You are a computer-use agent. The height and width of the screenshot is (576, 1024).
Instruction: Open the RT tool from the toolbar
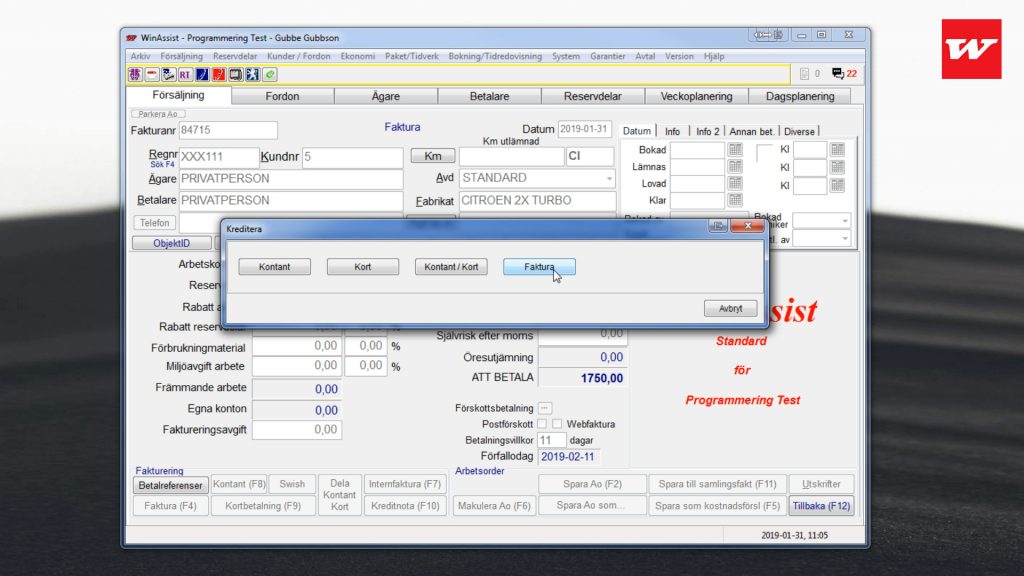[186, 74]
